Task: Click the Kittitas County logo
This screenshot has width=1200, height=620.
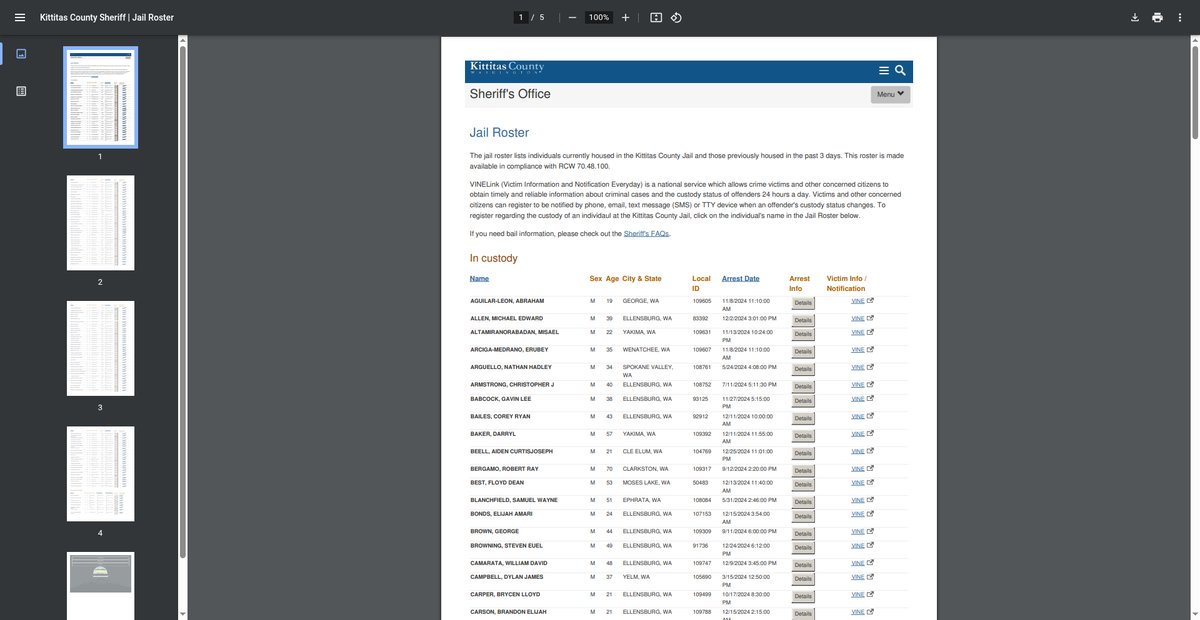Action: tap(506, 69)
